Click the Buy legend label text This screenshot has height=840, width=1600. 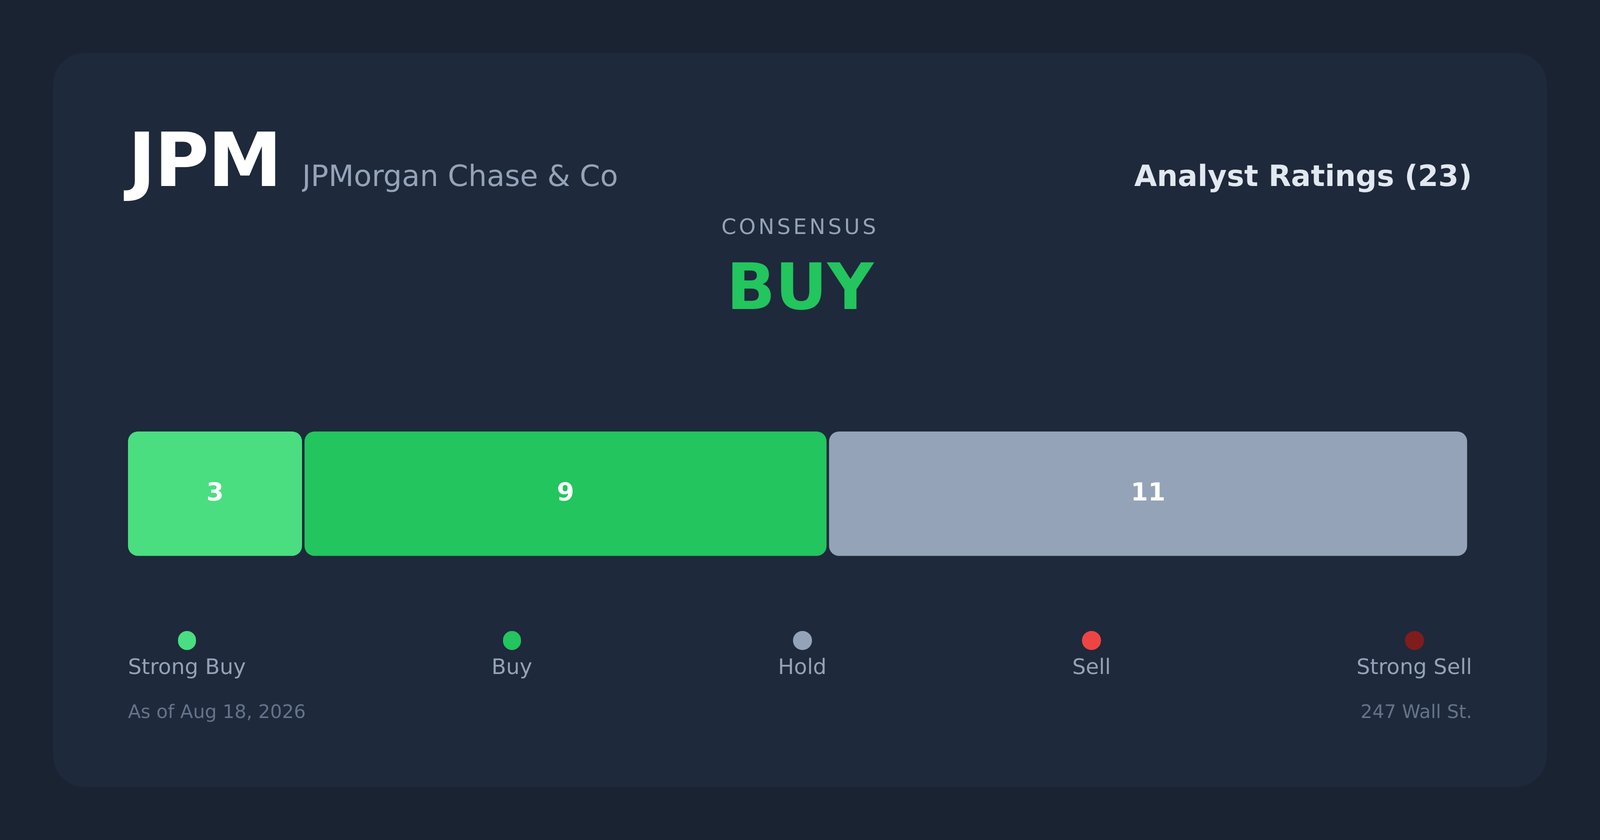point(512,667)
